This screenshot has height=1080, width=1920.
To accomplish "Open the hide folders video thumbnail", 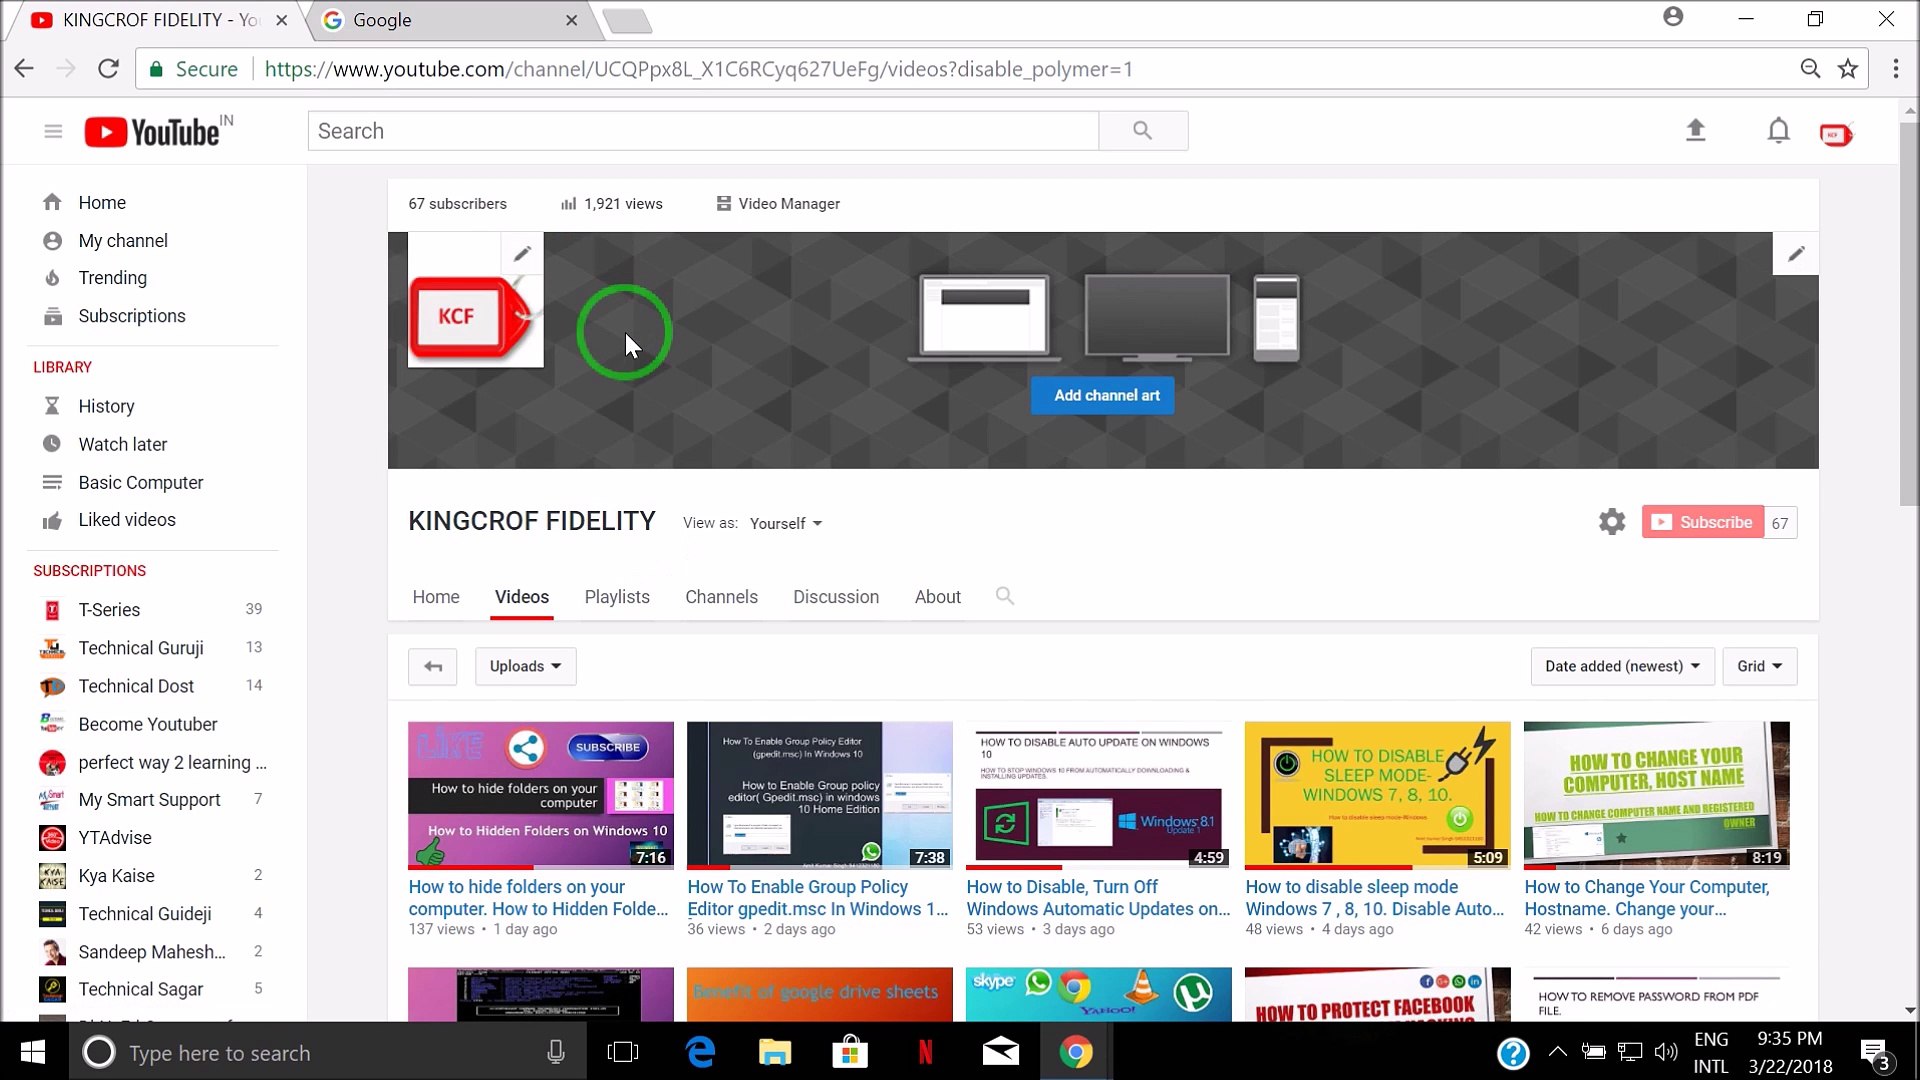I will click(x=540, y=794).
